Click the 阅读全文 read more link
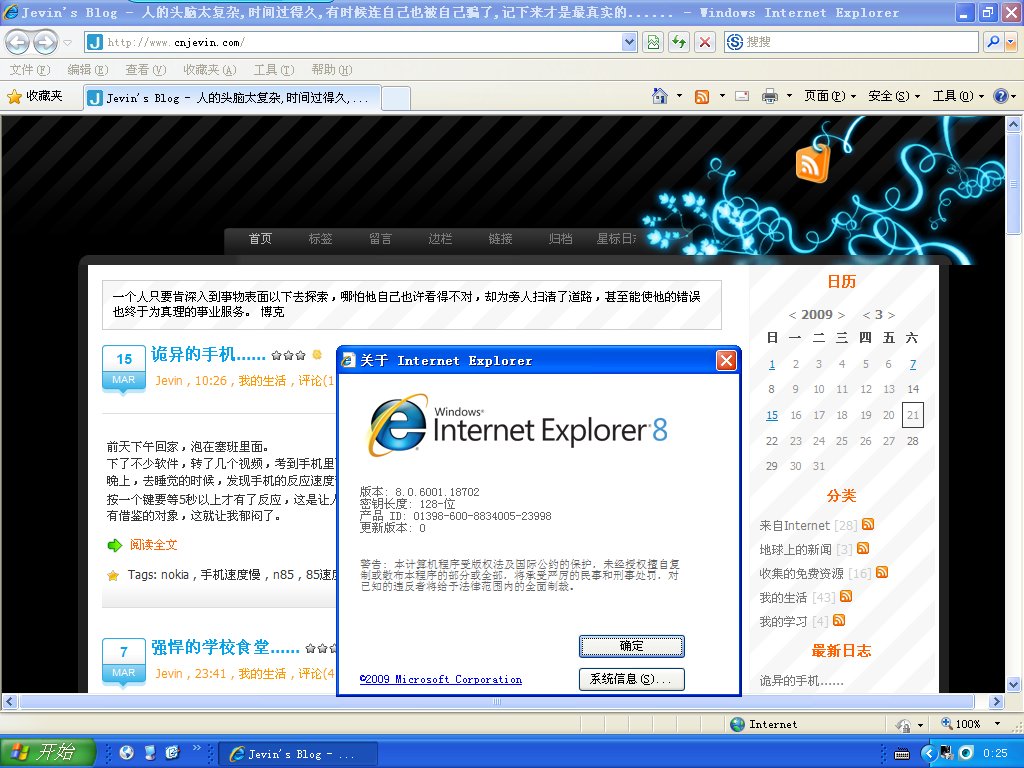This screenshot has width=1024, height=768. [153, 545]
